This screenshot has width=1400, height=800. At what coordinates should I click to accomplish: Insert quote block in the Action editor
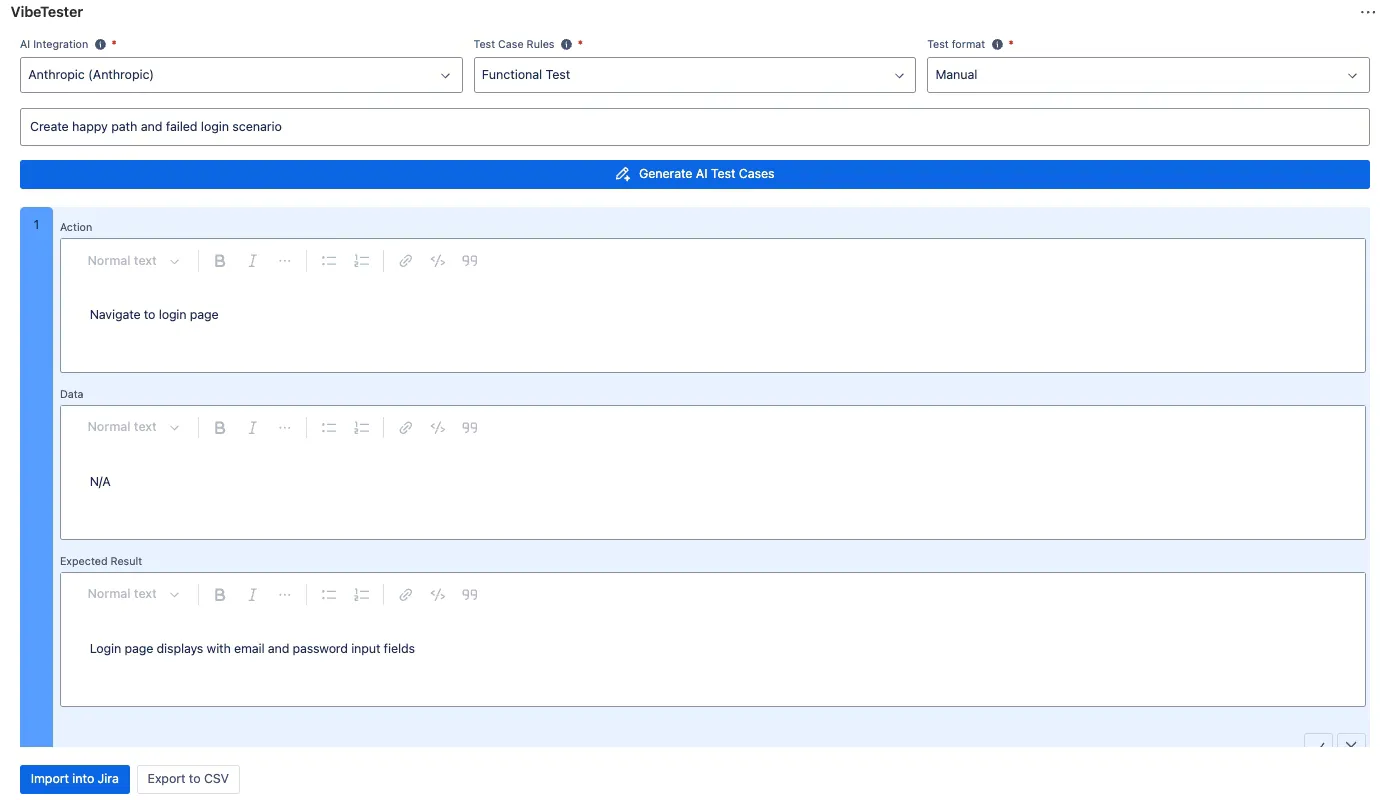pos(470,261)
